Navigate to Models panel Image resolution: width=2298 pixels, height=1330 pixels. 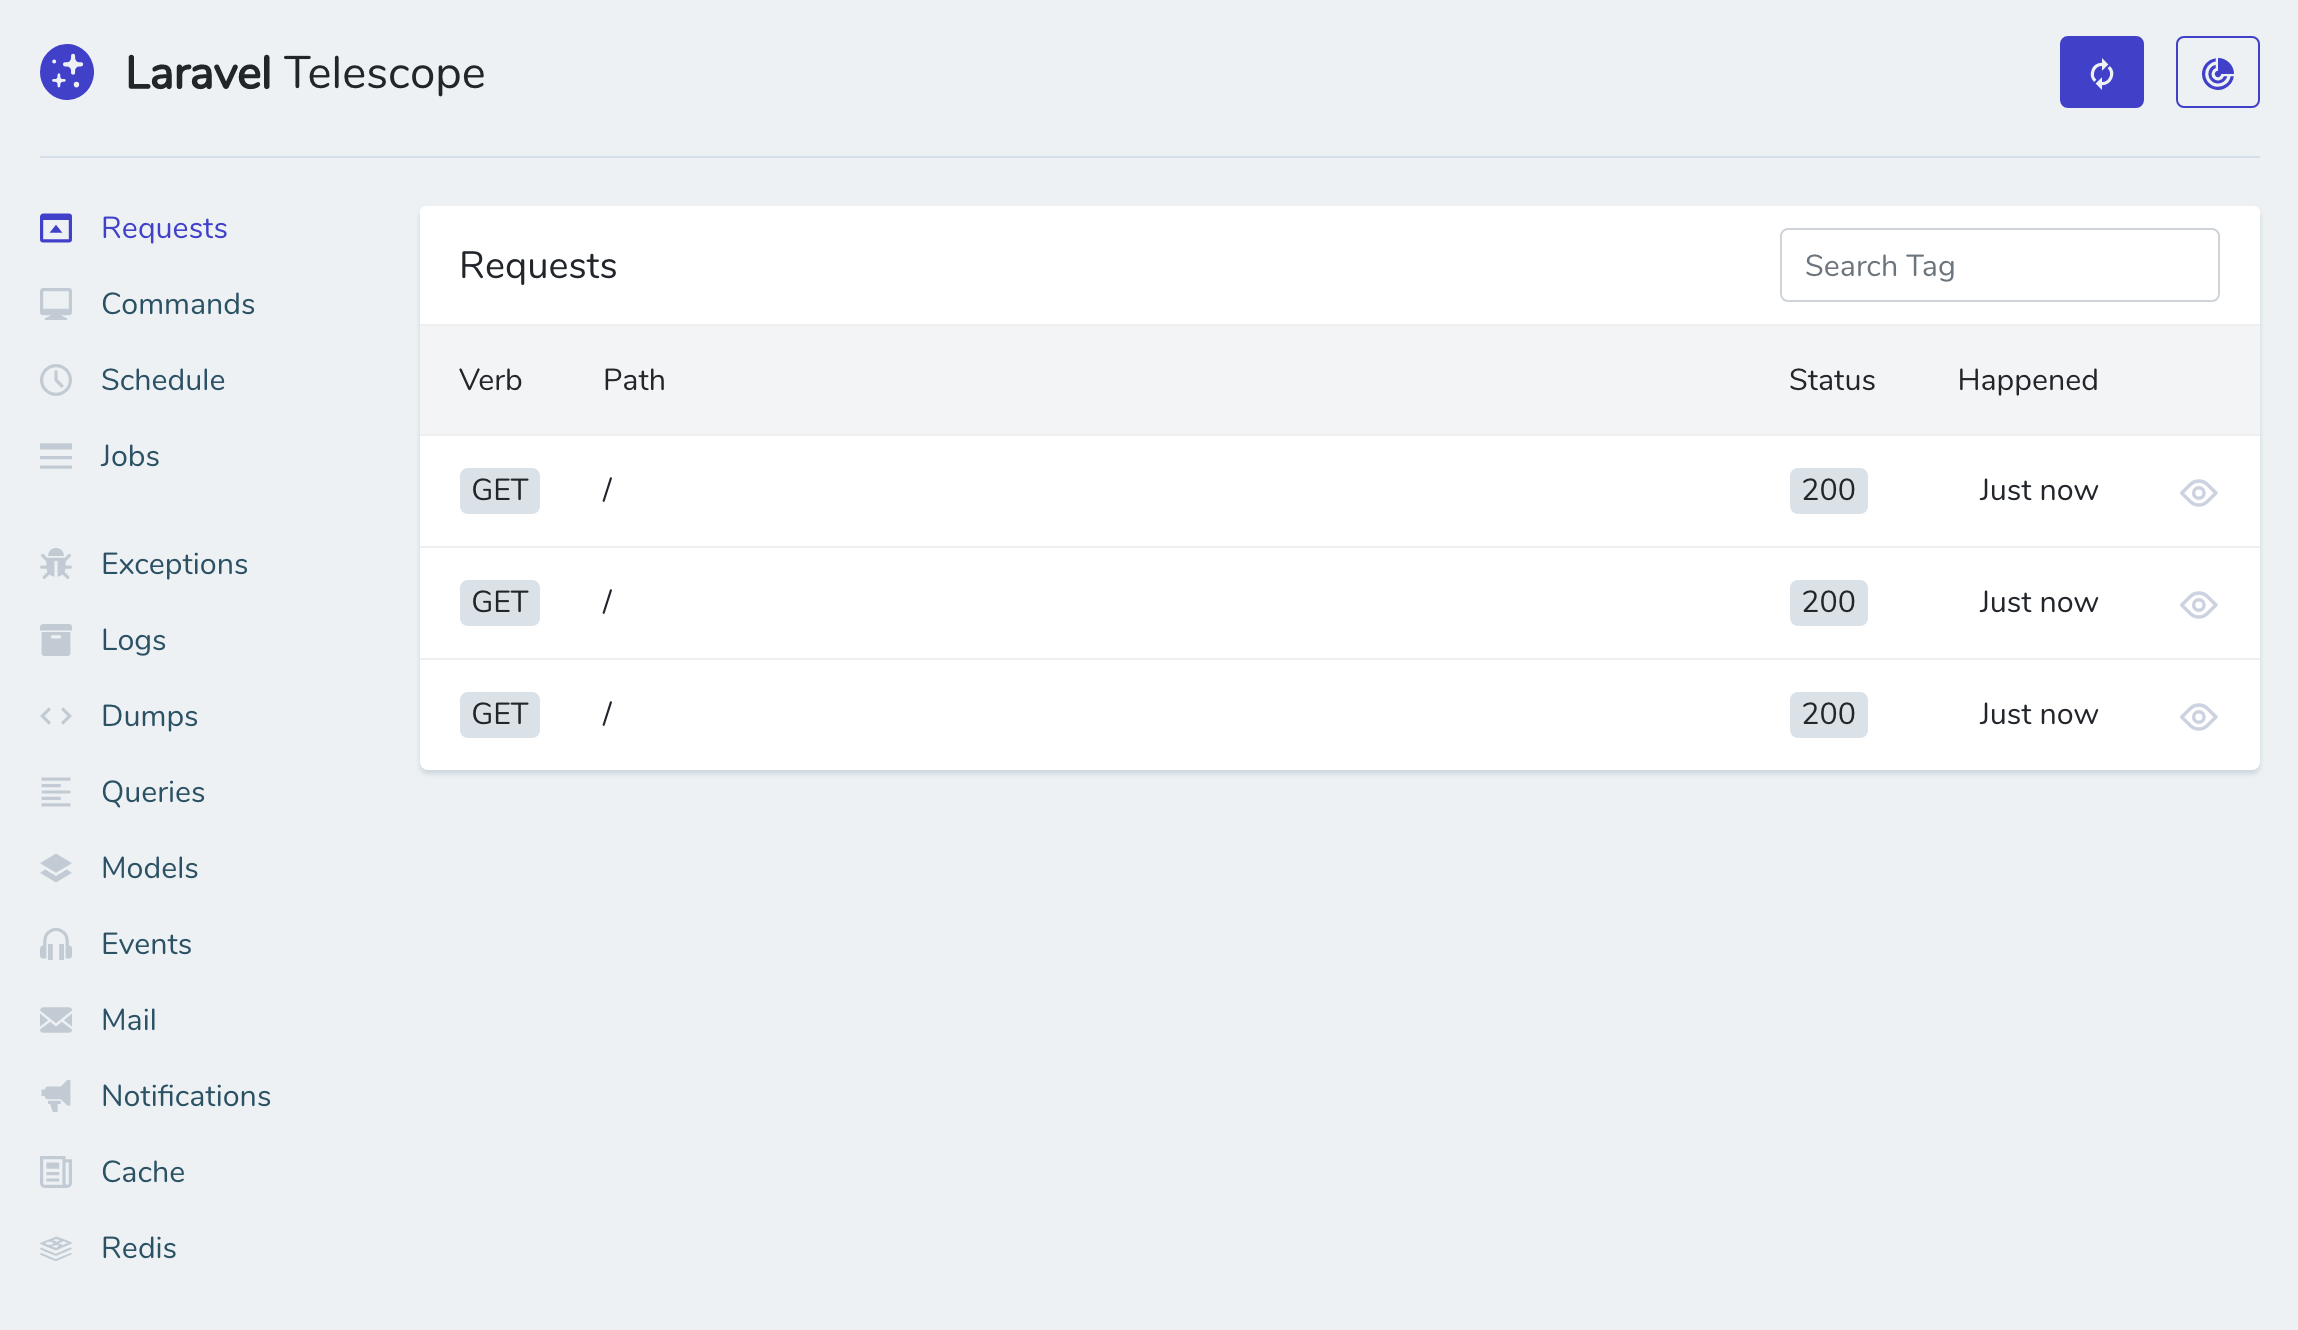149,868
